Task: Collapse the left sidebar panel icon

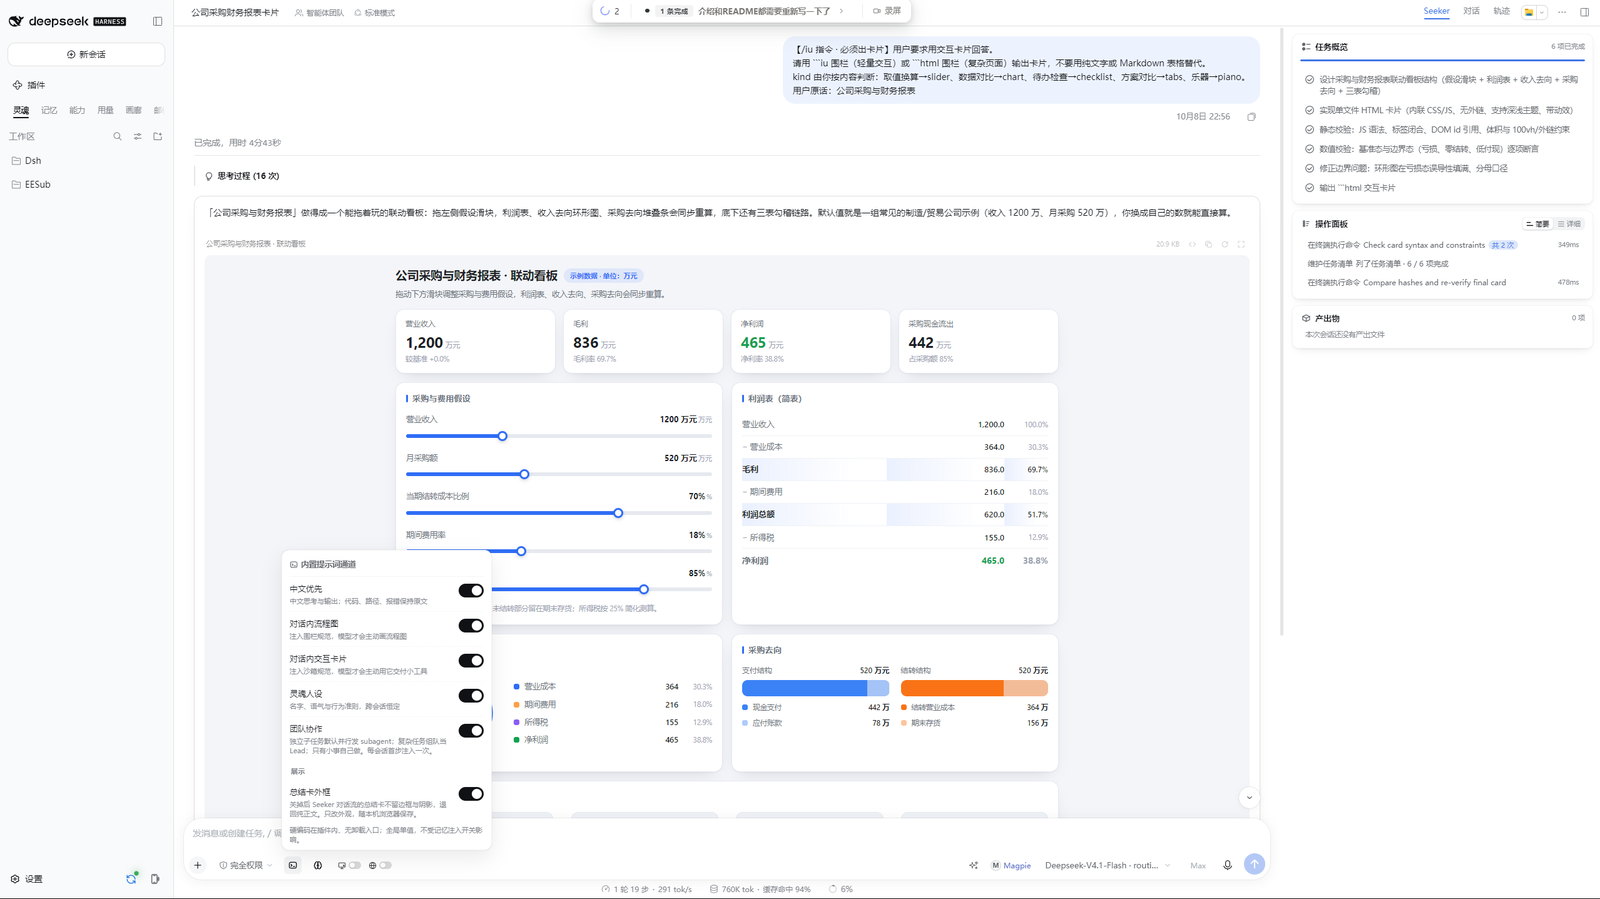Action: click(x=157, y=21)
